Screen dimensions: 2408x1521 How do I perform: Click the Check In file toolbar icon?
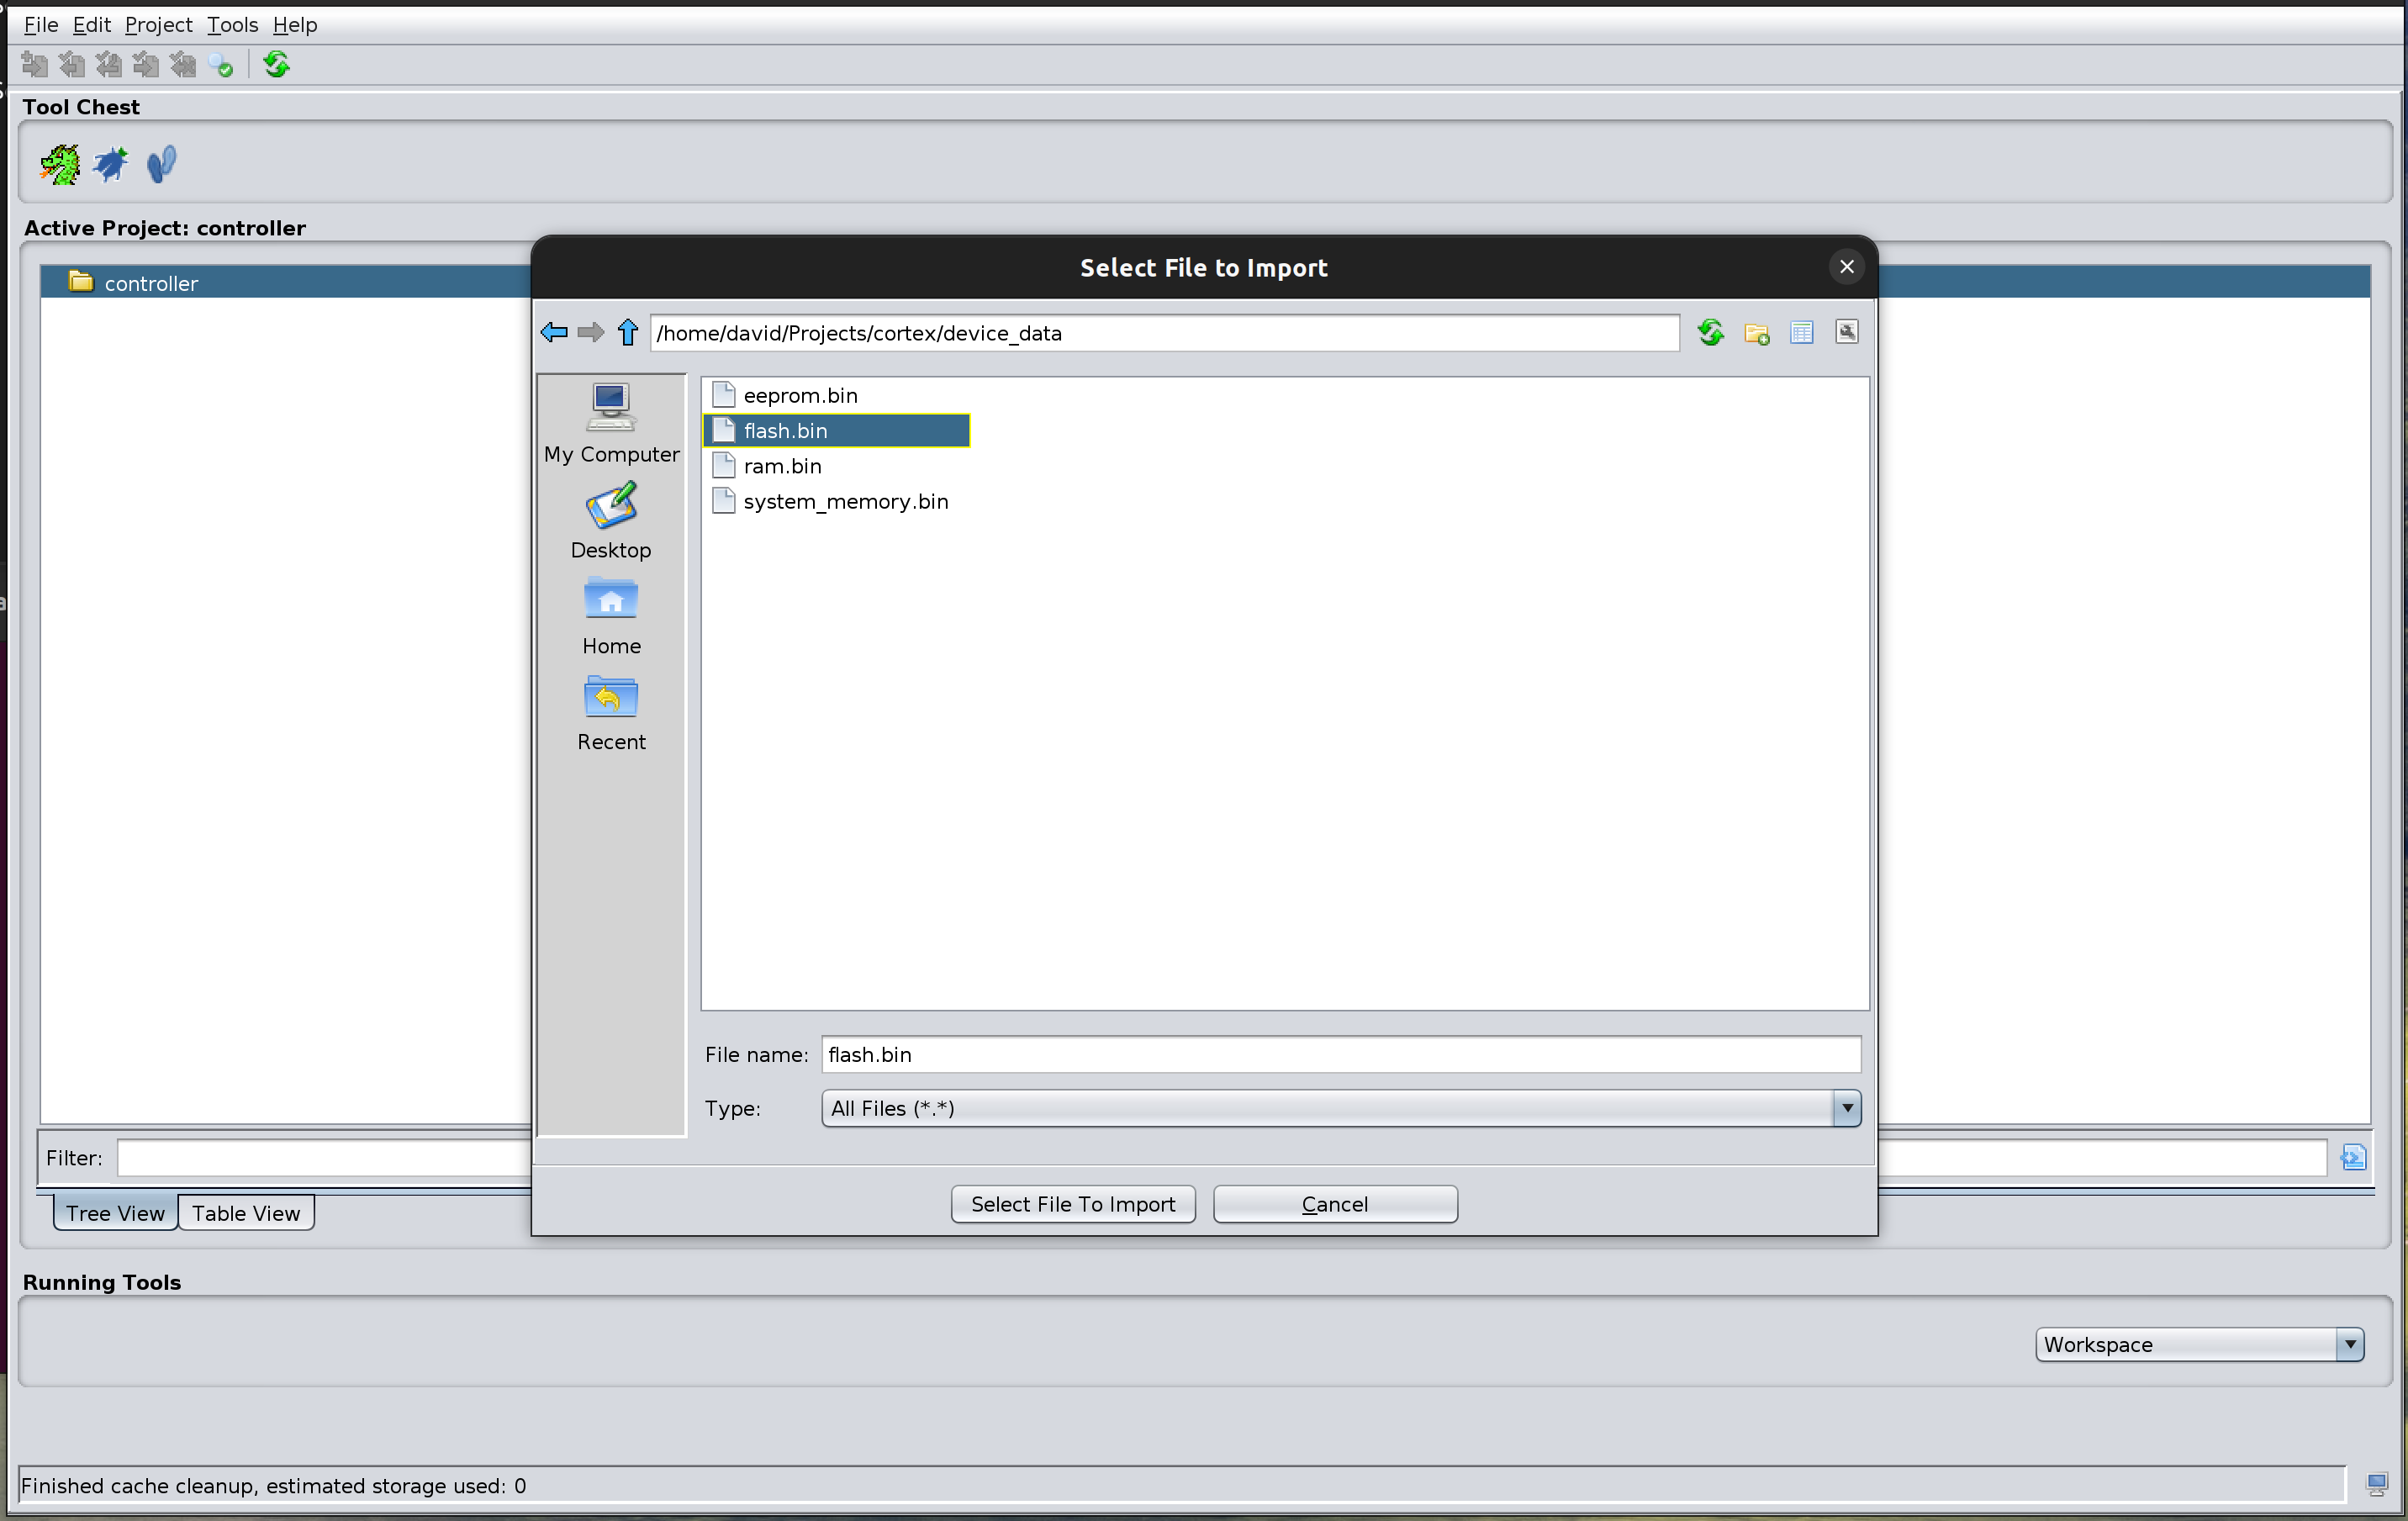pyautogui.click(x=145, y=65)
